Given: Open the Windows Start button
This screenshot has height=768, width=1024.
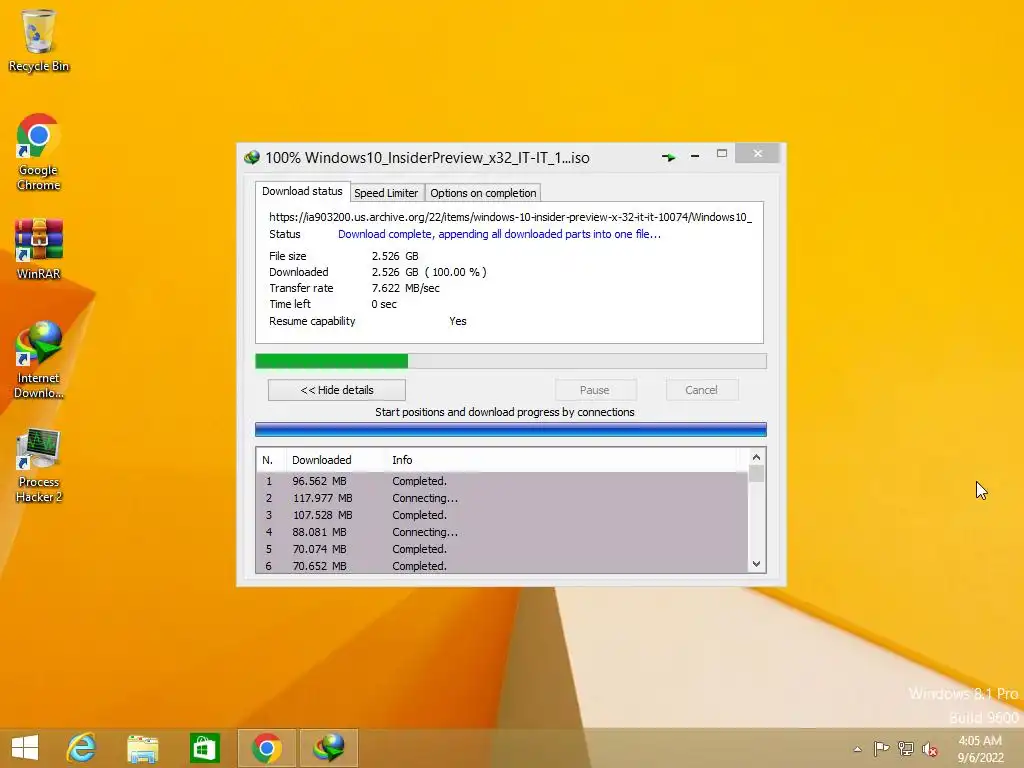Looking at the screenshot, I should coord(25,747).
